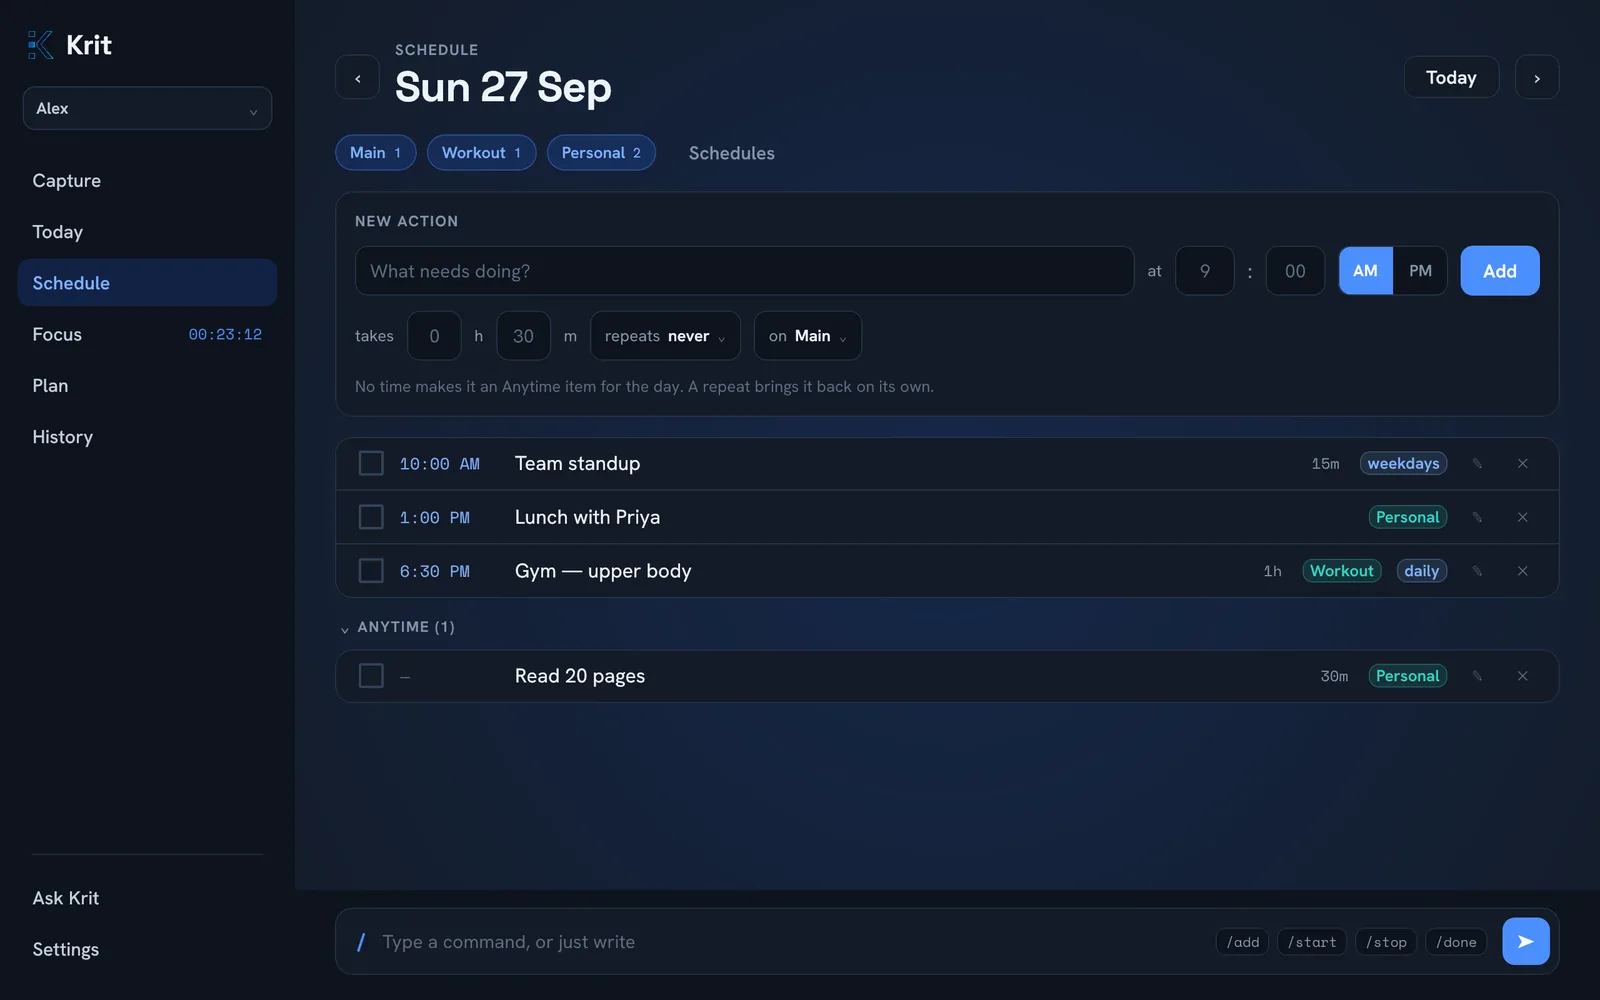
Task: Delete Read 20 pages item
Action: click(x=1523, y=677)
